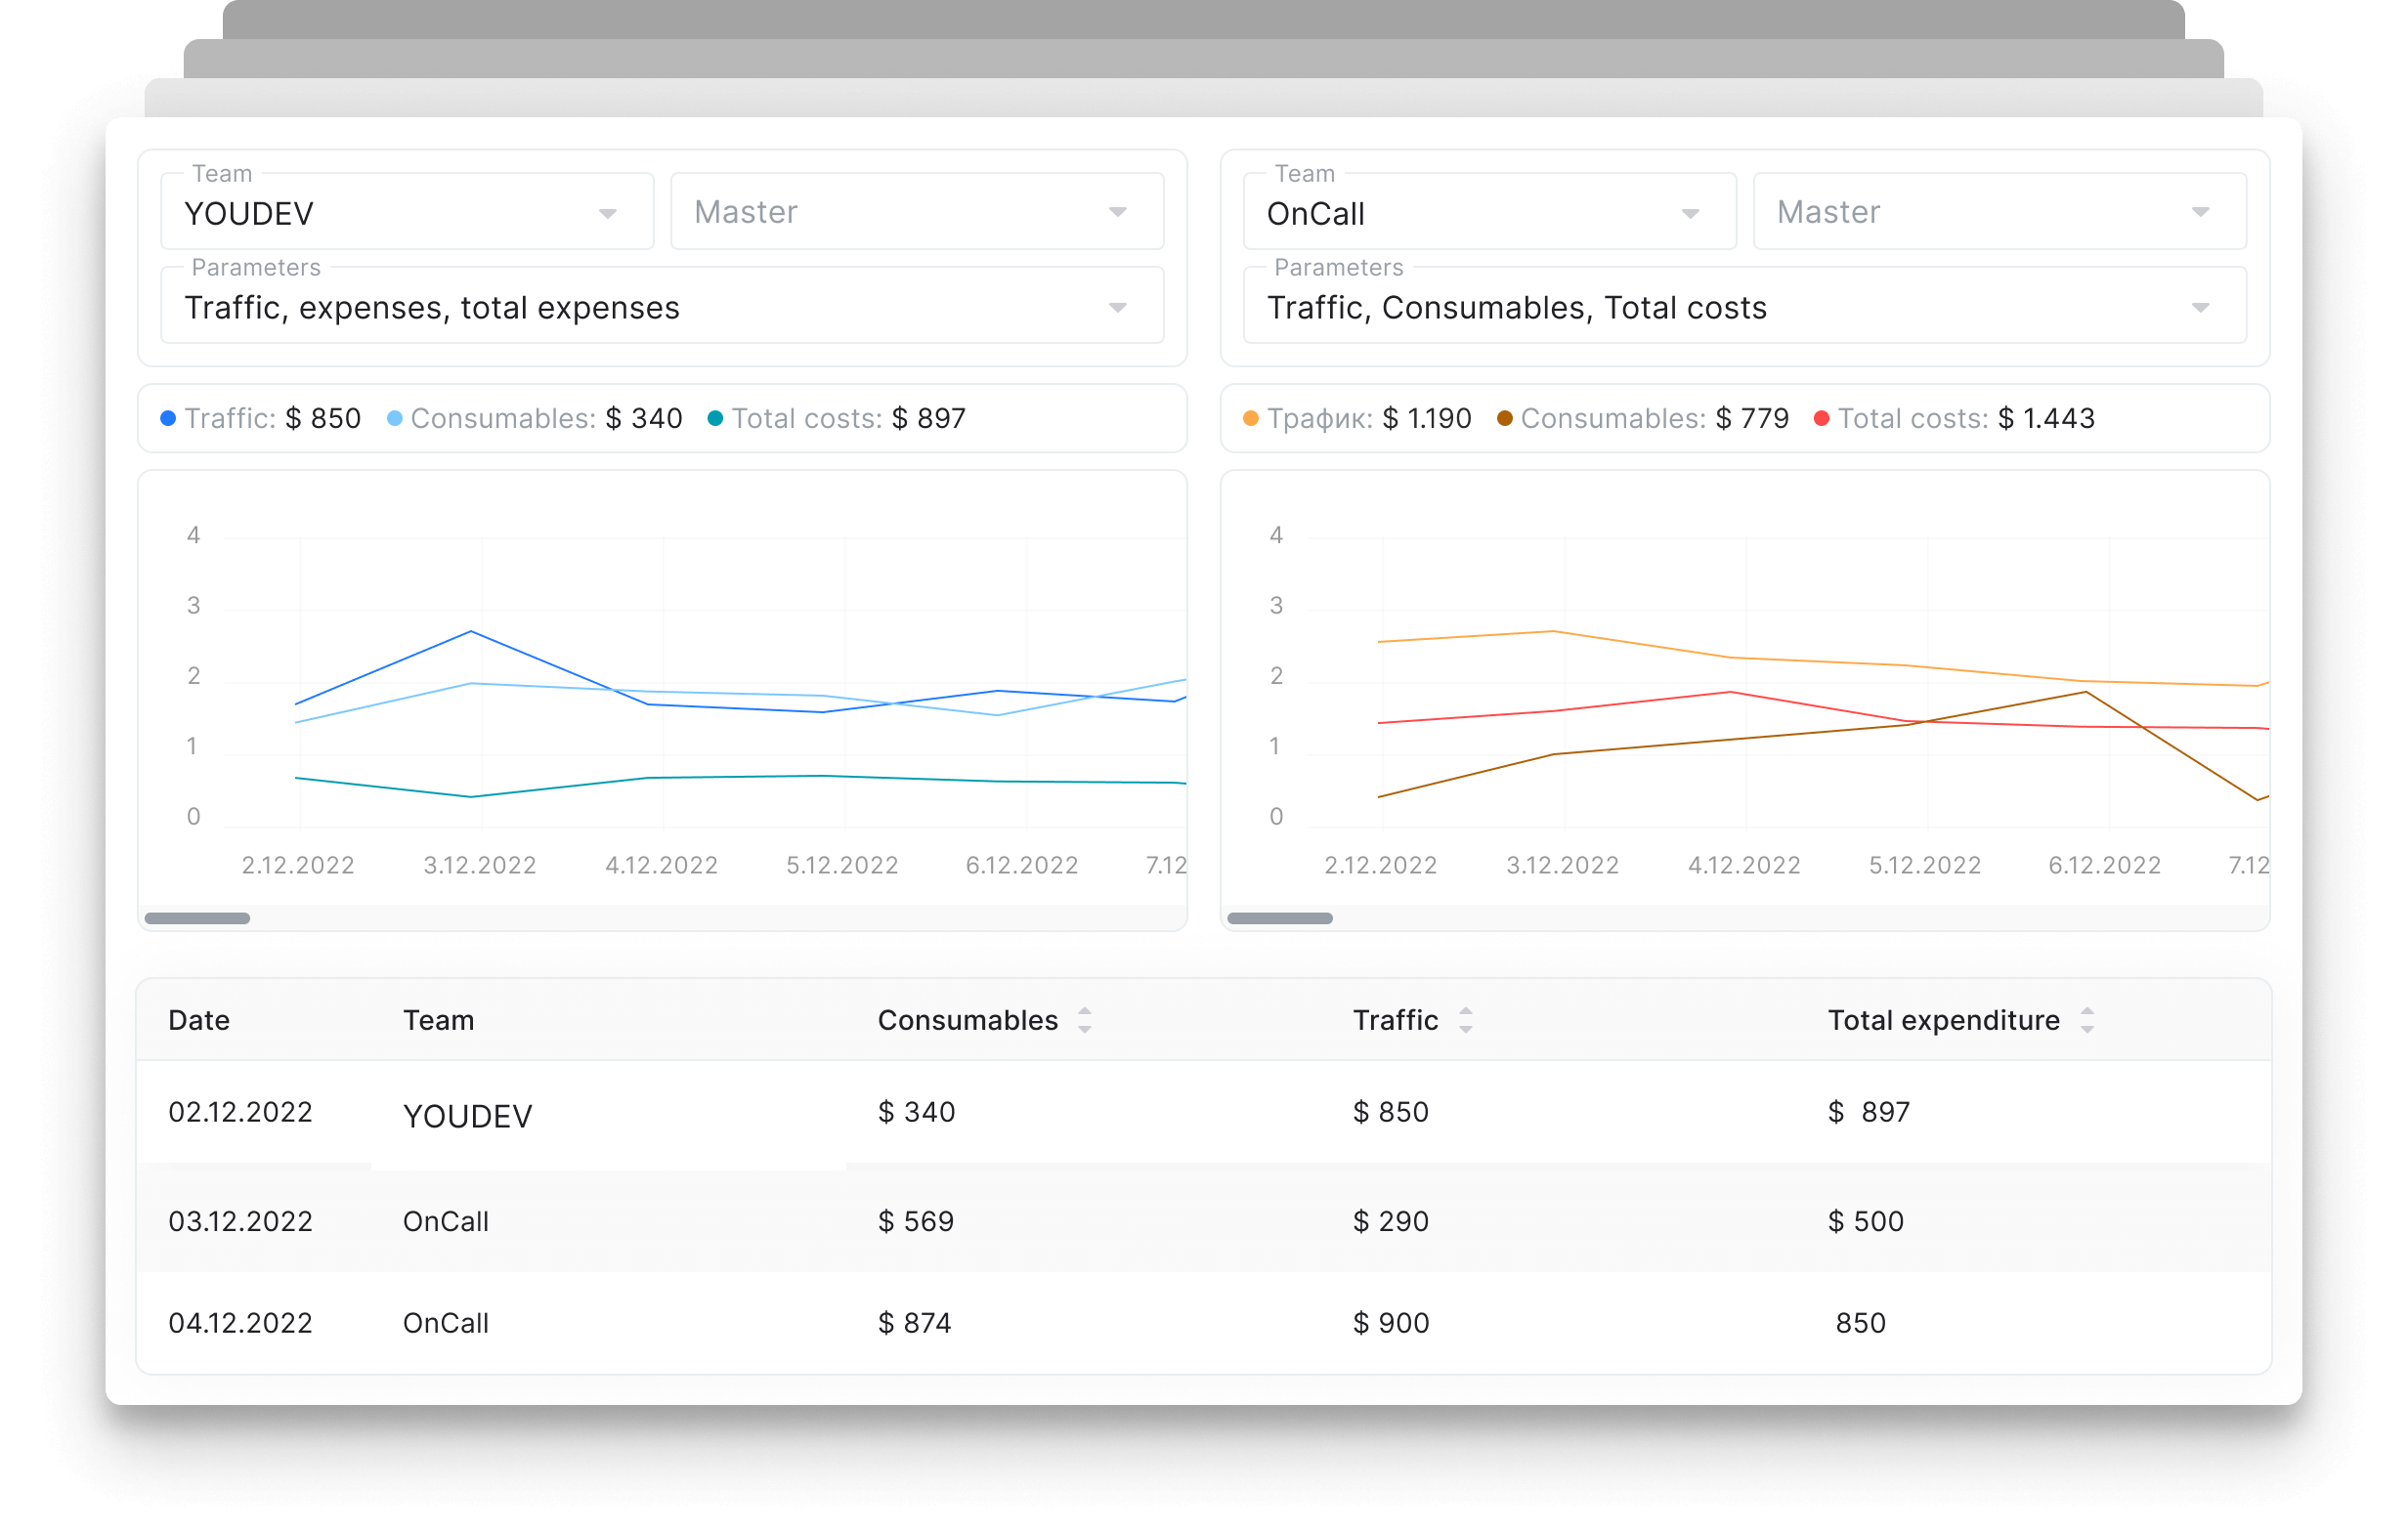Image resolution: width=2408 pixels, height=1532 pixels.
Task: Toggle red Total costs $ 1.443 legend
Action: coord(1821,418)
